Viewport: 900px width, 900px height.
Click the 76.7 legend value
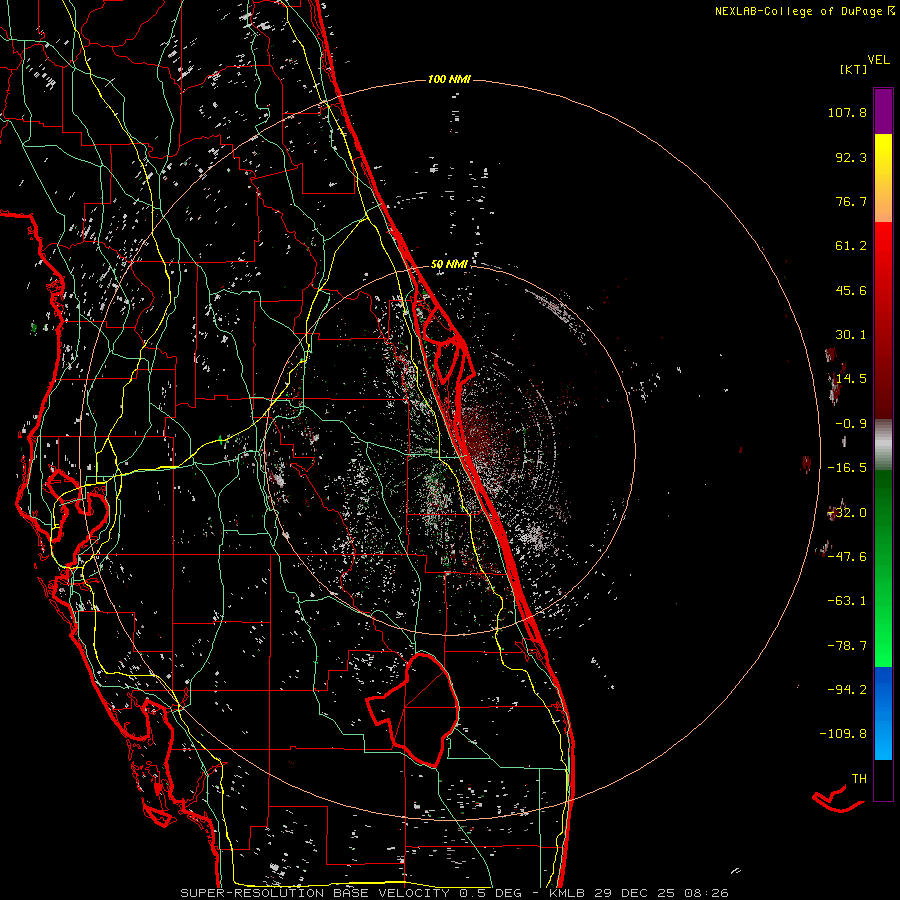click(851, 201)
